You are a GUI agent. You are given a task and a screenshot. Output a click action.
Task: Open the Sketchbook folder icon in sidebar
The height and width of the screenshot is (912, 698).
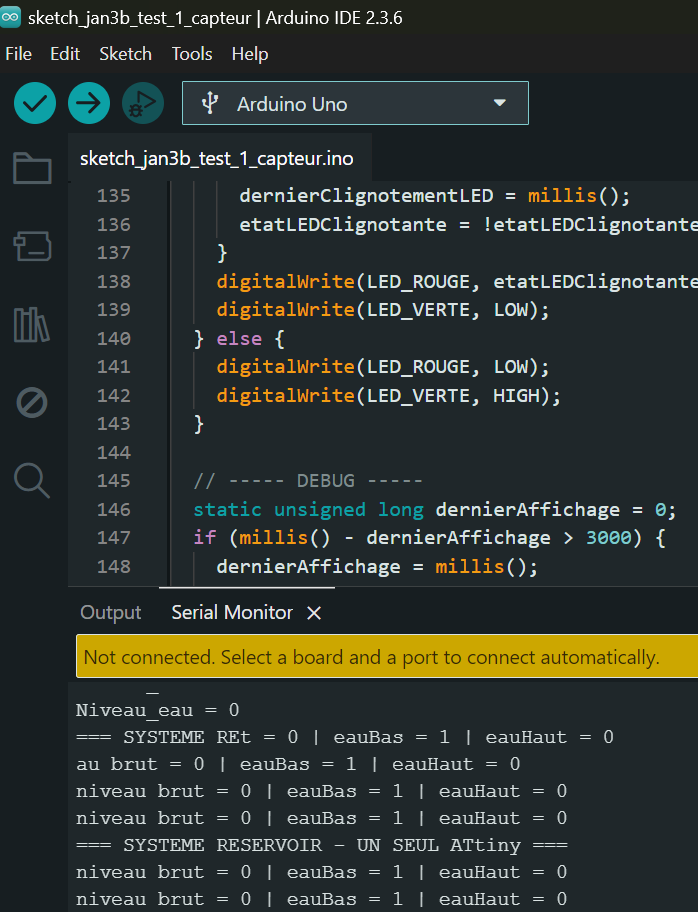click(x=32, y=169)
